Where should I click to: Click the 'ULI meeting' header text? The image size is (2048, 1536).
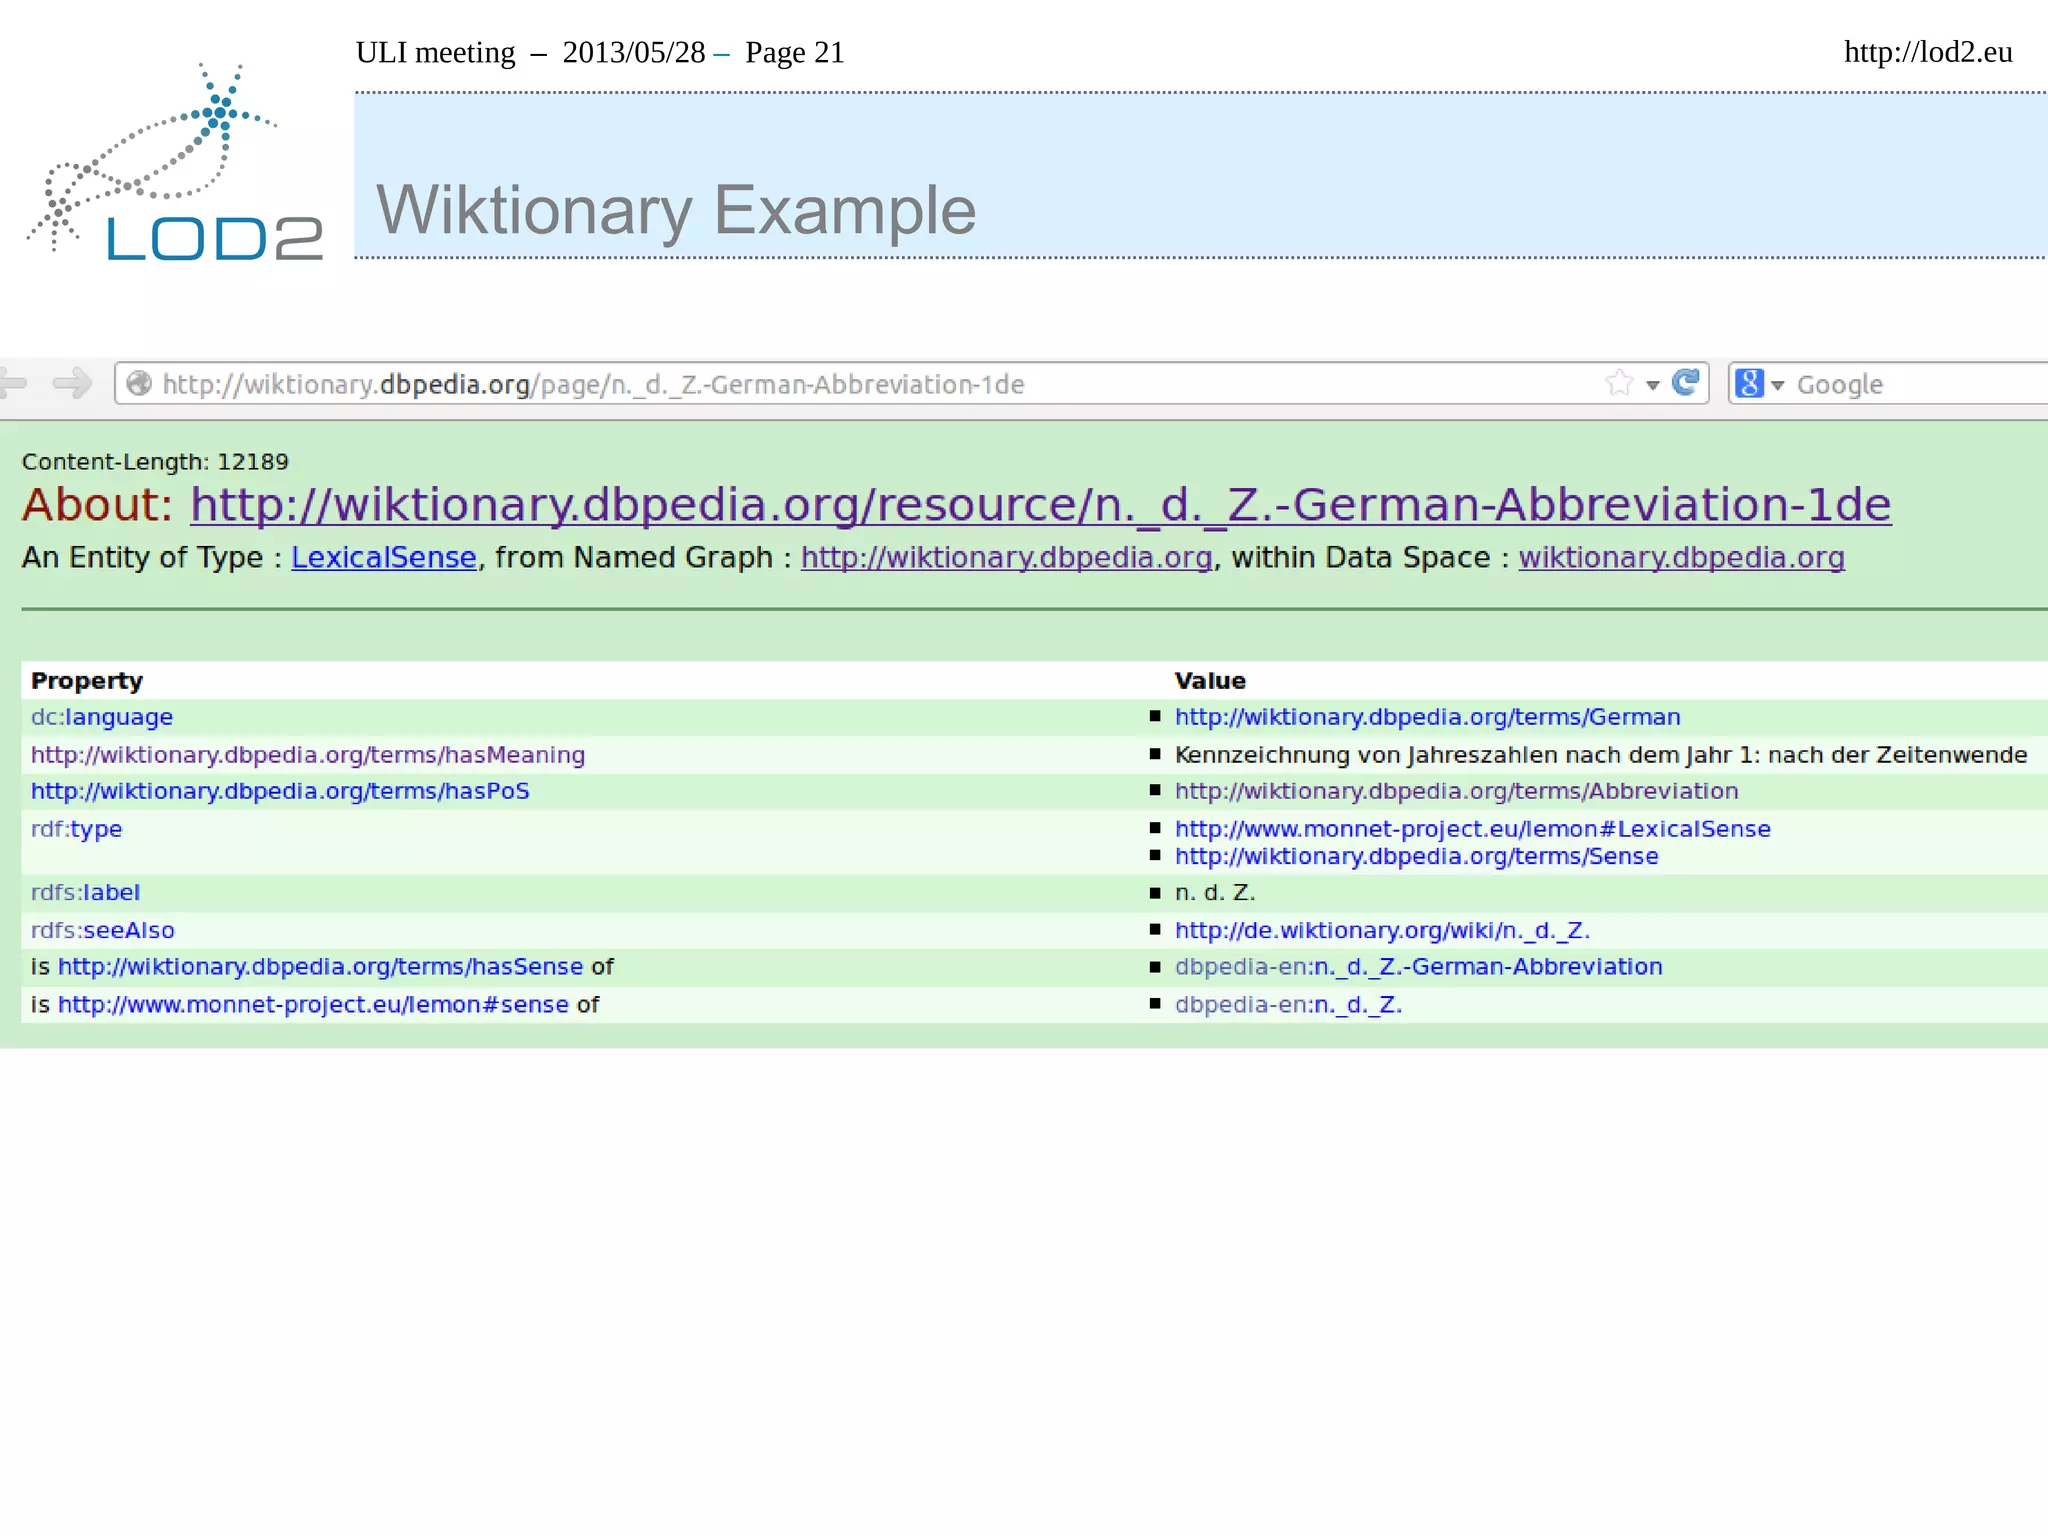point(435,52)
